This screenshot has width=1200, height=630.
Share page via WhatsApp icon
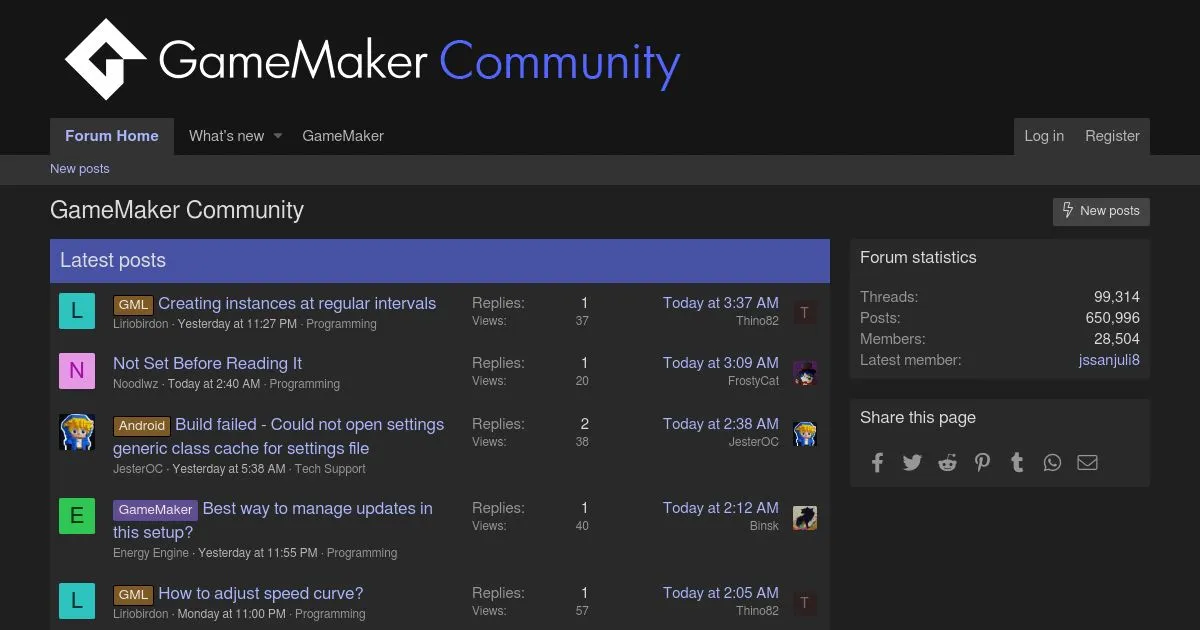tap(1052, 462)
